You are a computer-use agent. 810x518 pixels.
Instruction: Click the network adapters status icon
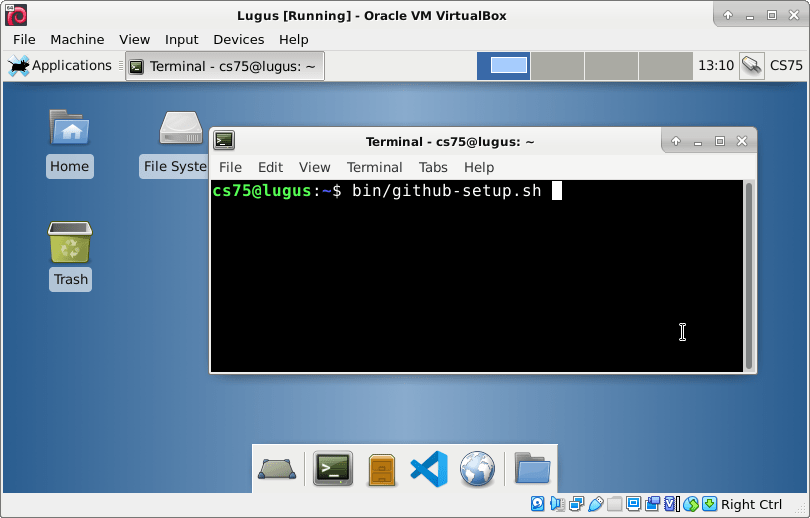tap(577, 504)
